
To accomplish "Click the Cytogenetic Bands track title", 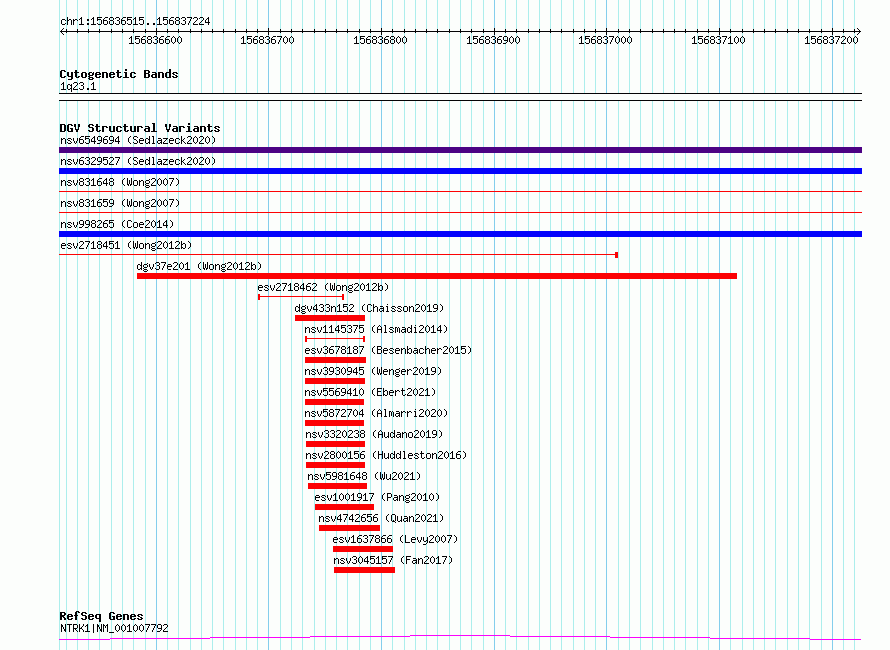I will (x=119, y=74).
